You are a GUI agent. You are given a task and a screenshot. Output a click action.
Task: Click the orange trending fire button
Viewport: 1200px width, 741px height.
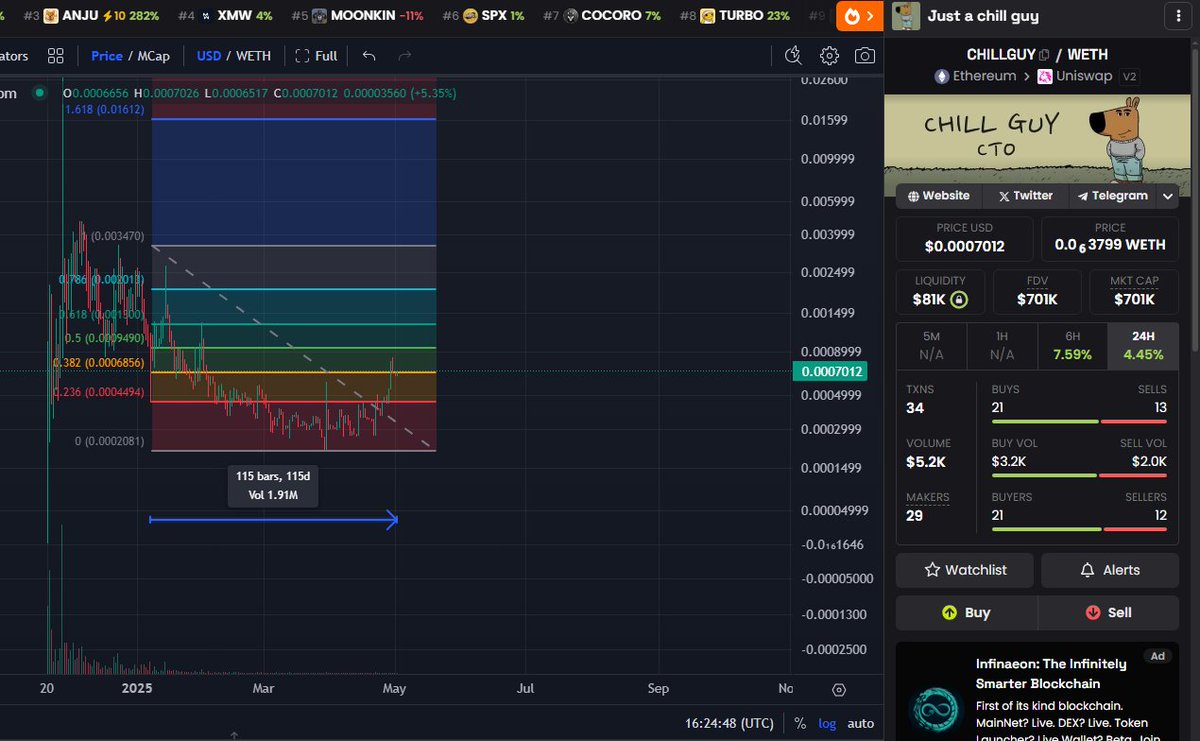pyautogui.click(x=859, y=16)
